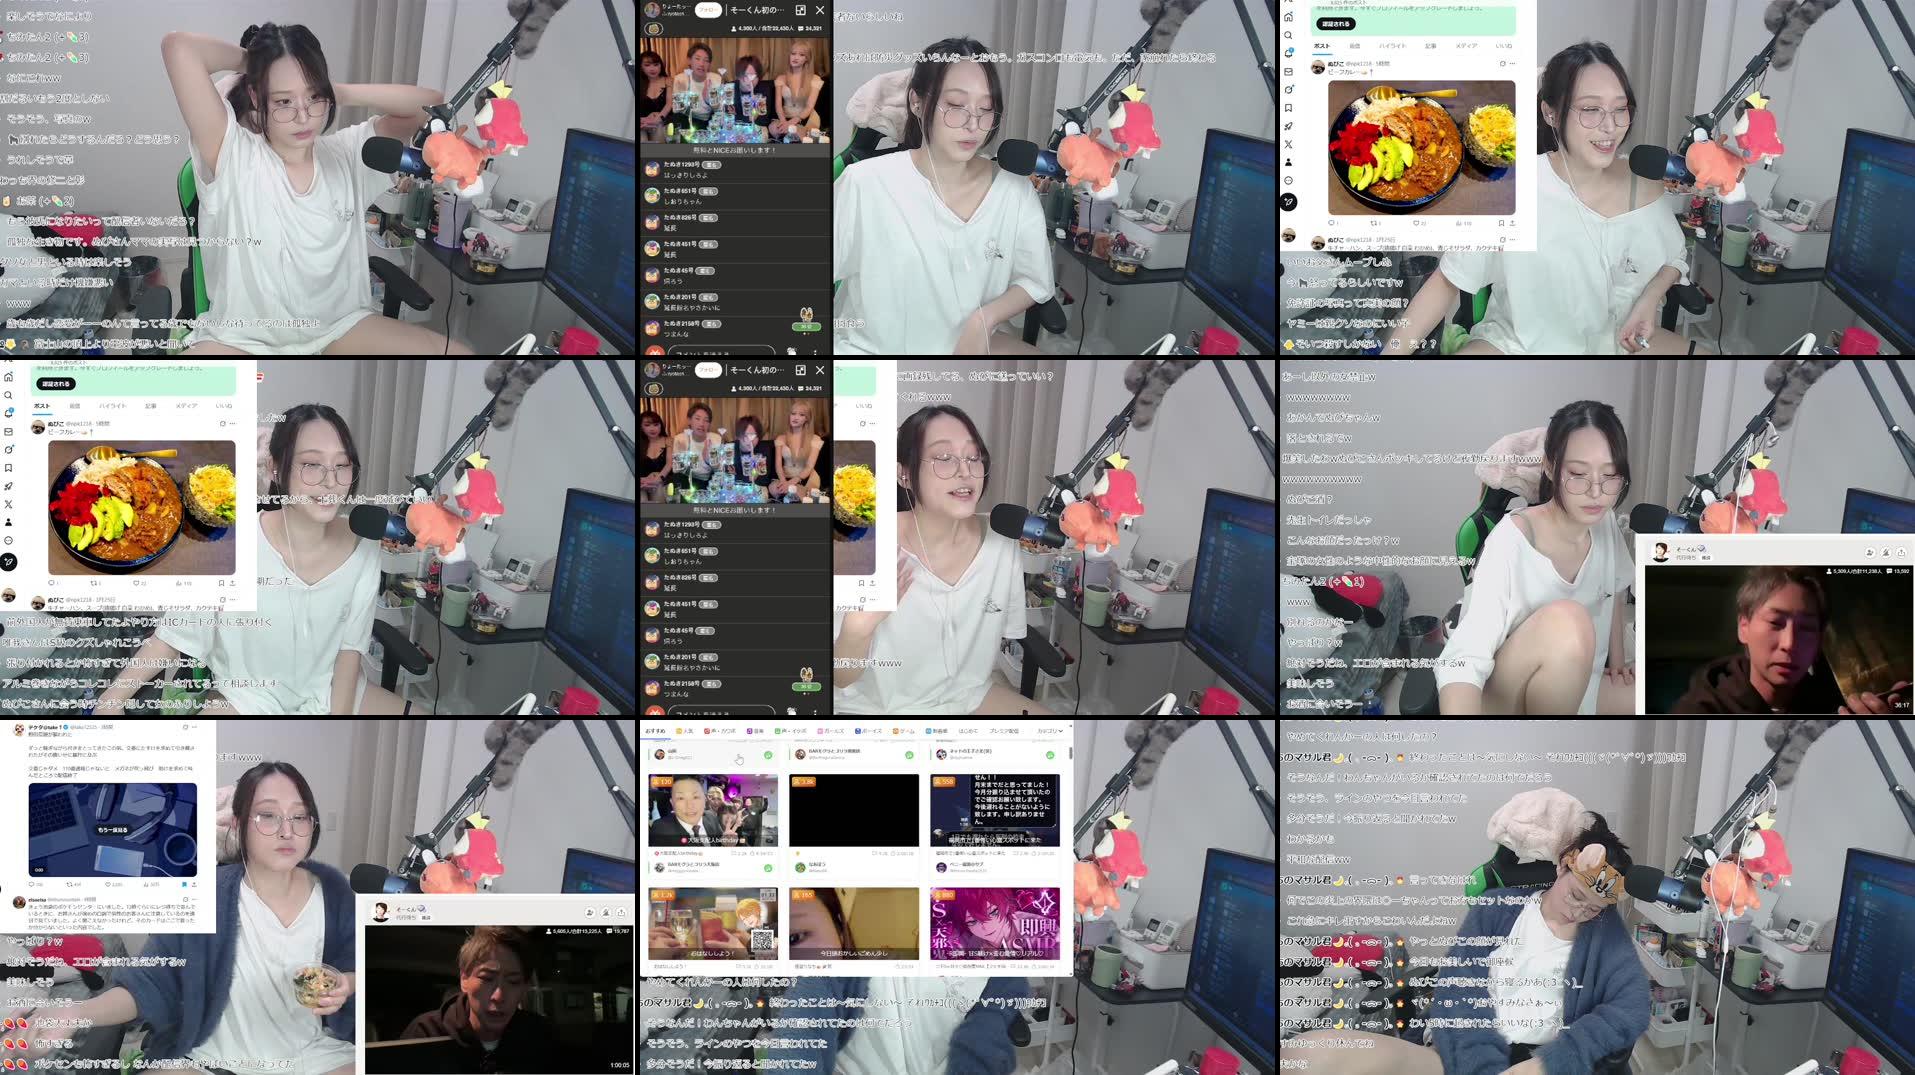
Task: Open the カテゴリ dropdown on TwitCasting
Action: tap(1051, 731)
